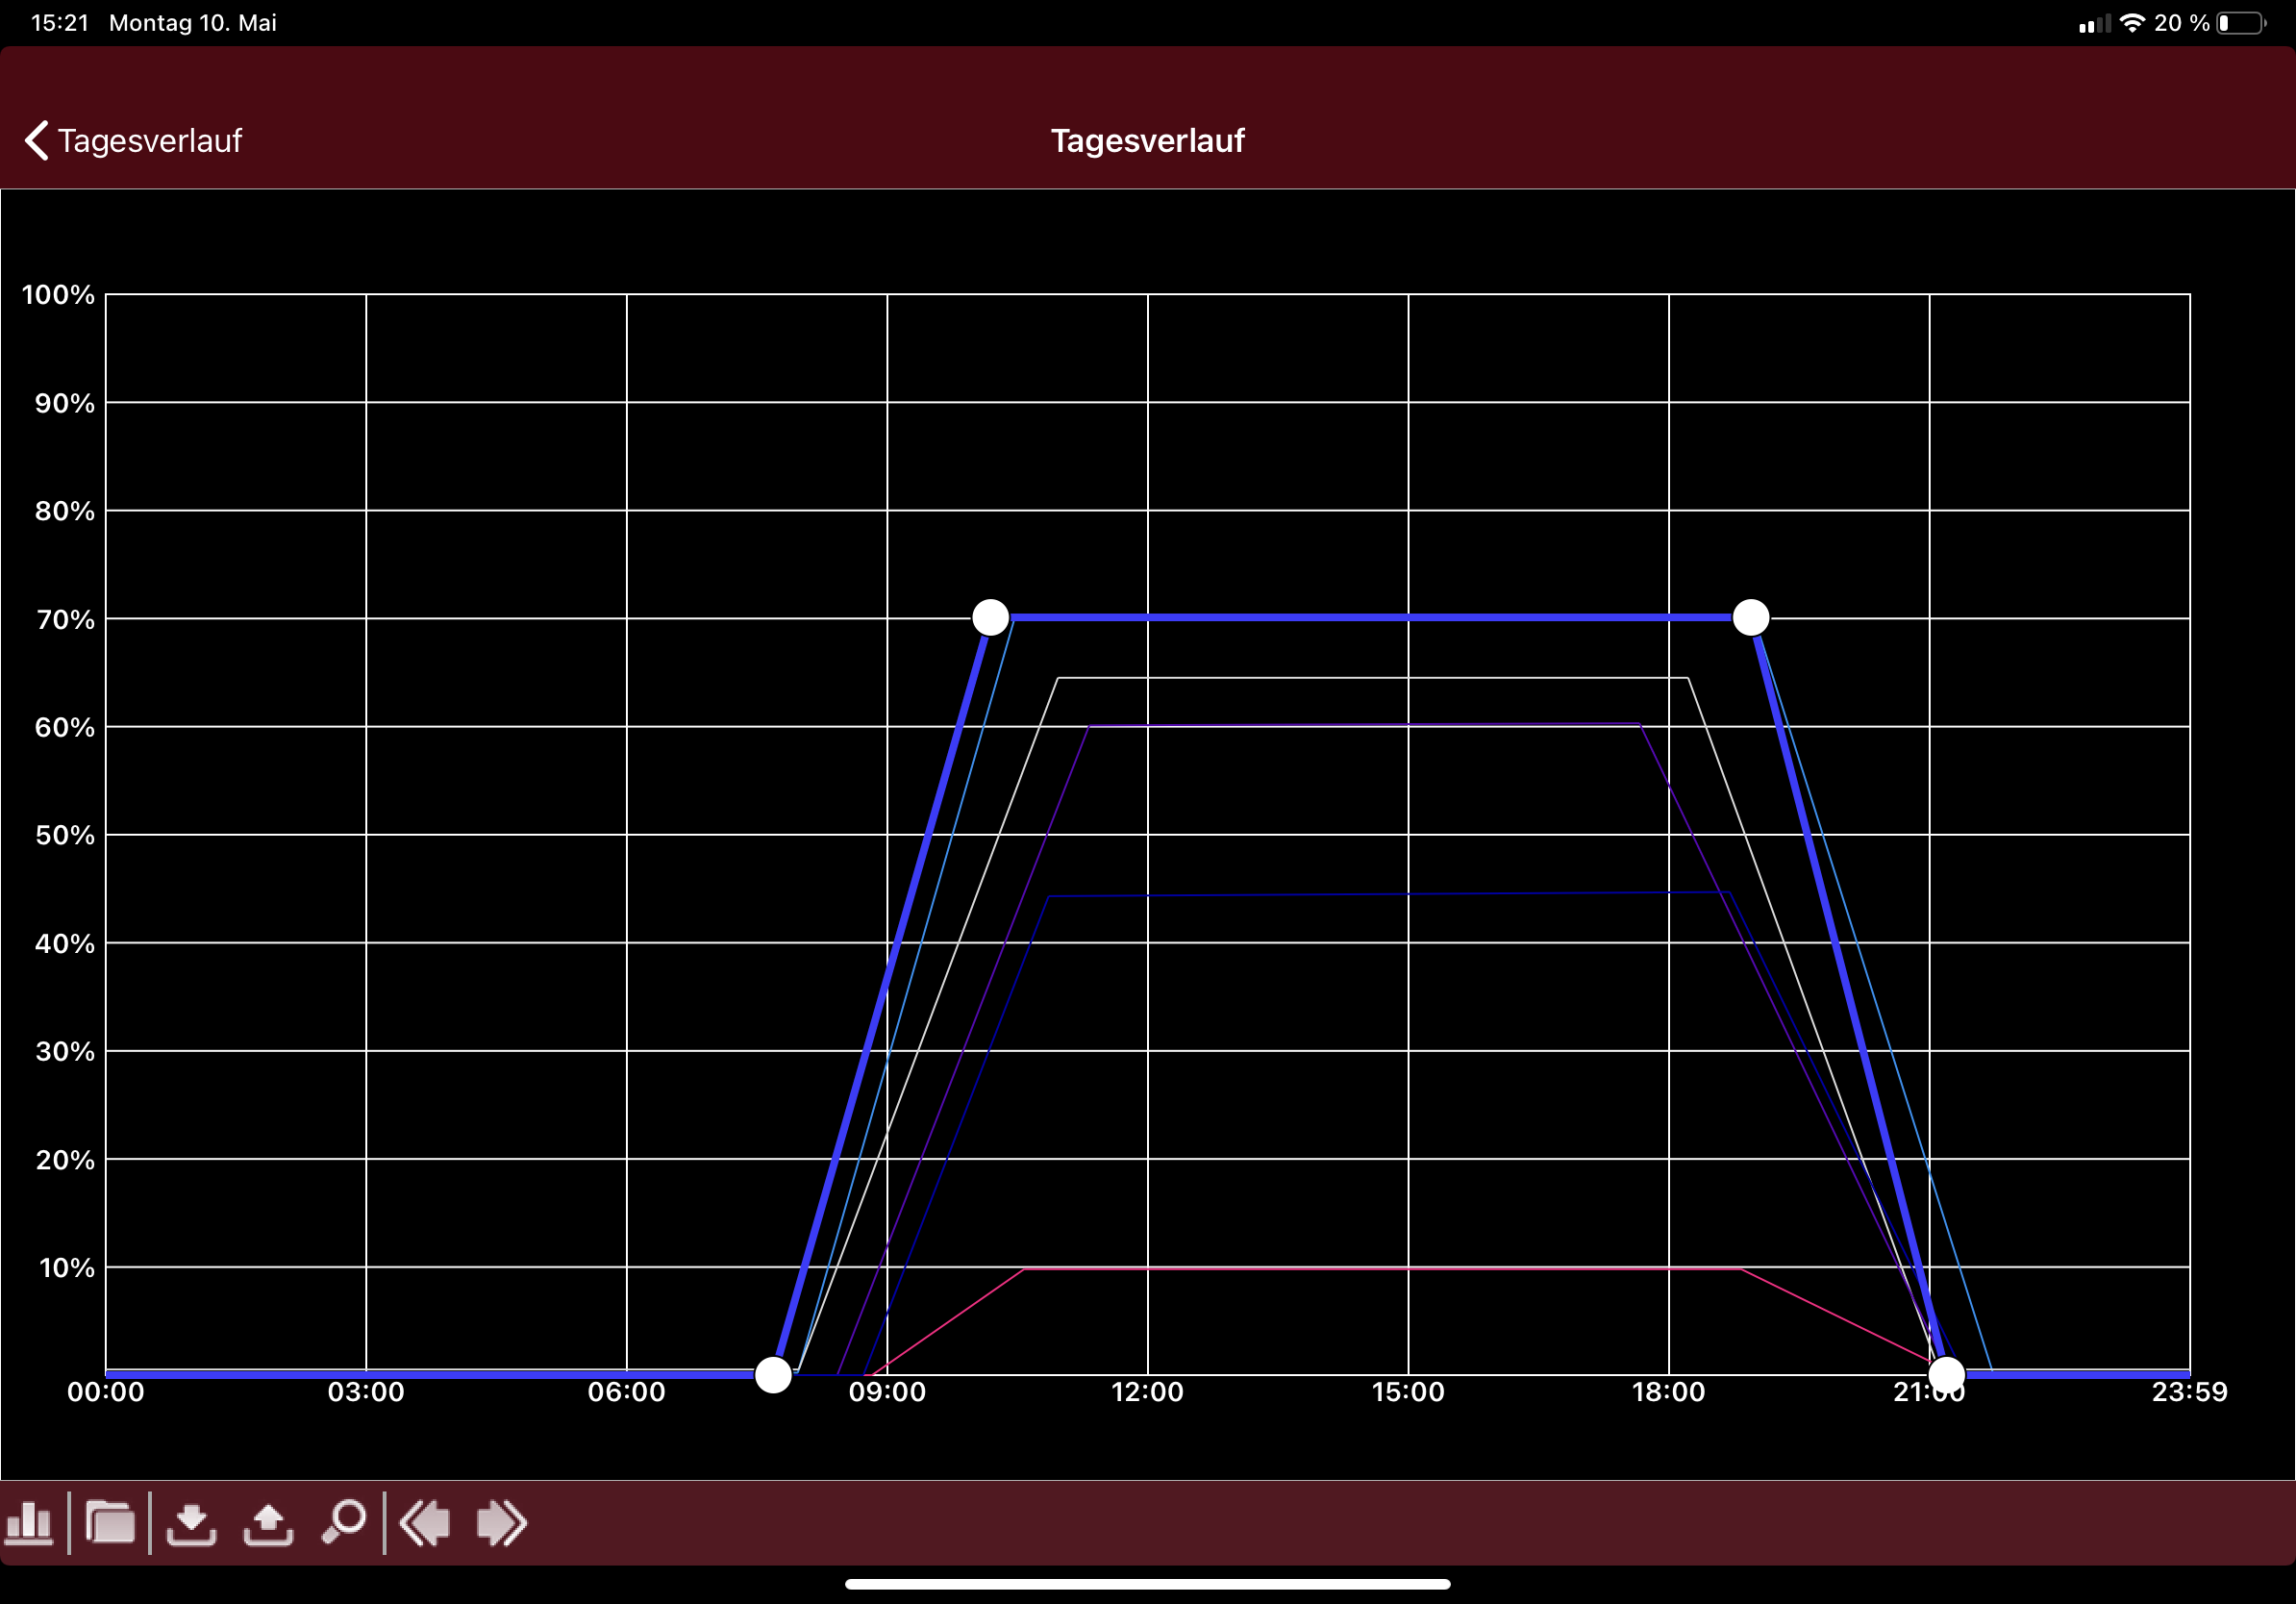The width and height of the screenshot is (2296, 1604).
Task: Tap the magnifying glass zoom icon
Action: click(344, 1523)
